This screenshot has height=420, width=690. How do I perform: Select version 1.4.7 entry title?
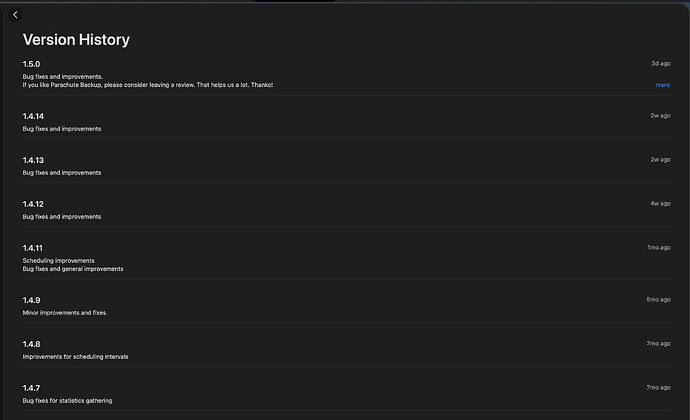32,388
